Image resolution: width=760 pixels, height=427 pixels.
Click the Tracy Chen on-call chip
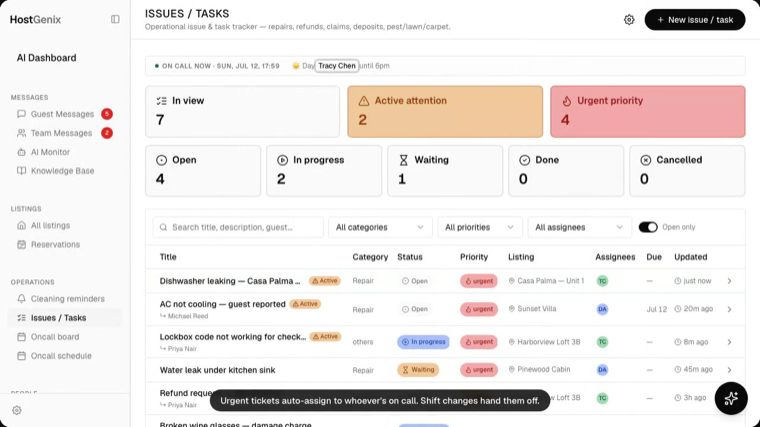tap(337, 65)
